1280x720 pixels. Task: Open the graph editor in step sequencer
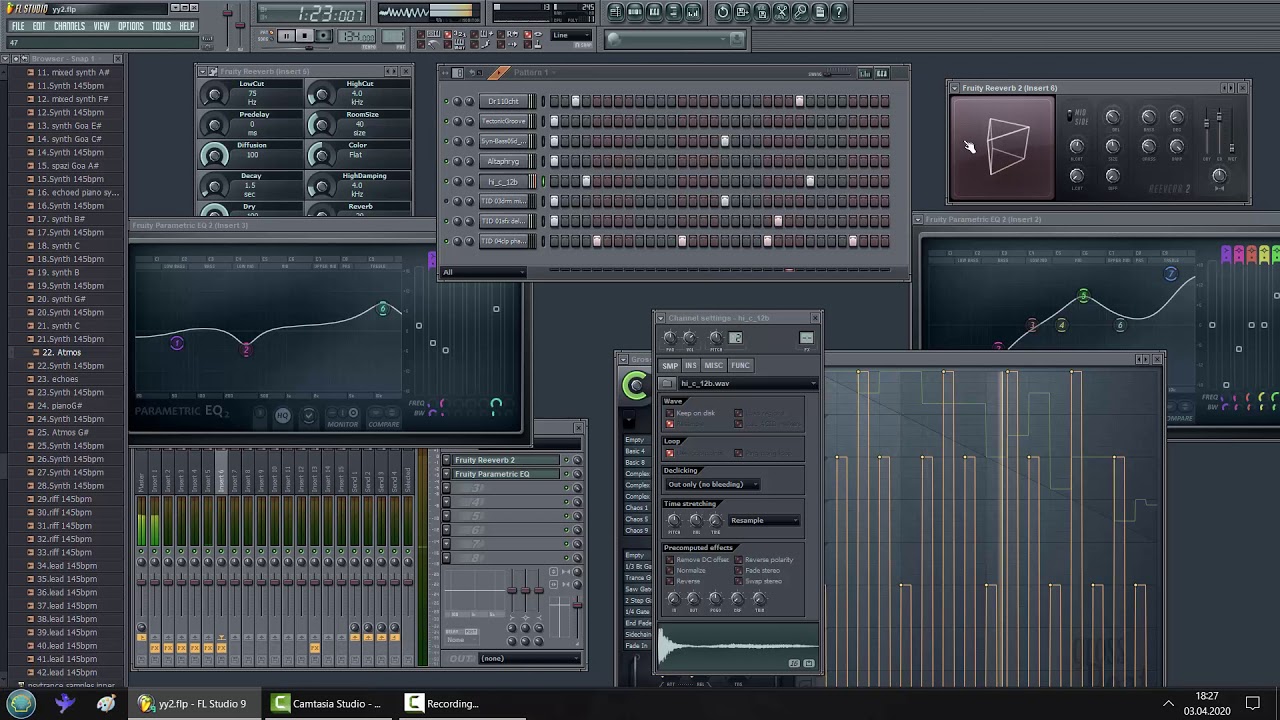867,73
